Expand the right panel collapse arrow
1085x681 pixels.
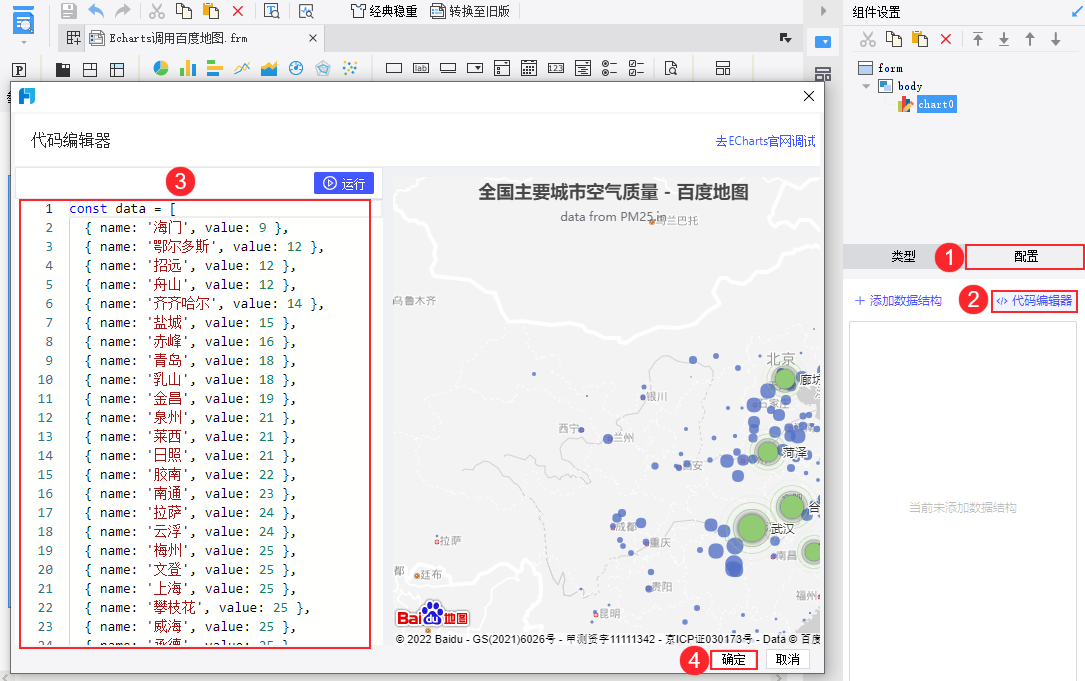tap(823, 11)
